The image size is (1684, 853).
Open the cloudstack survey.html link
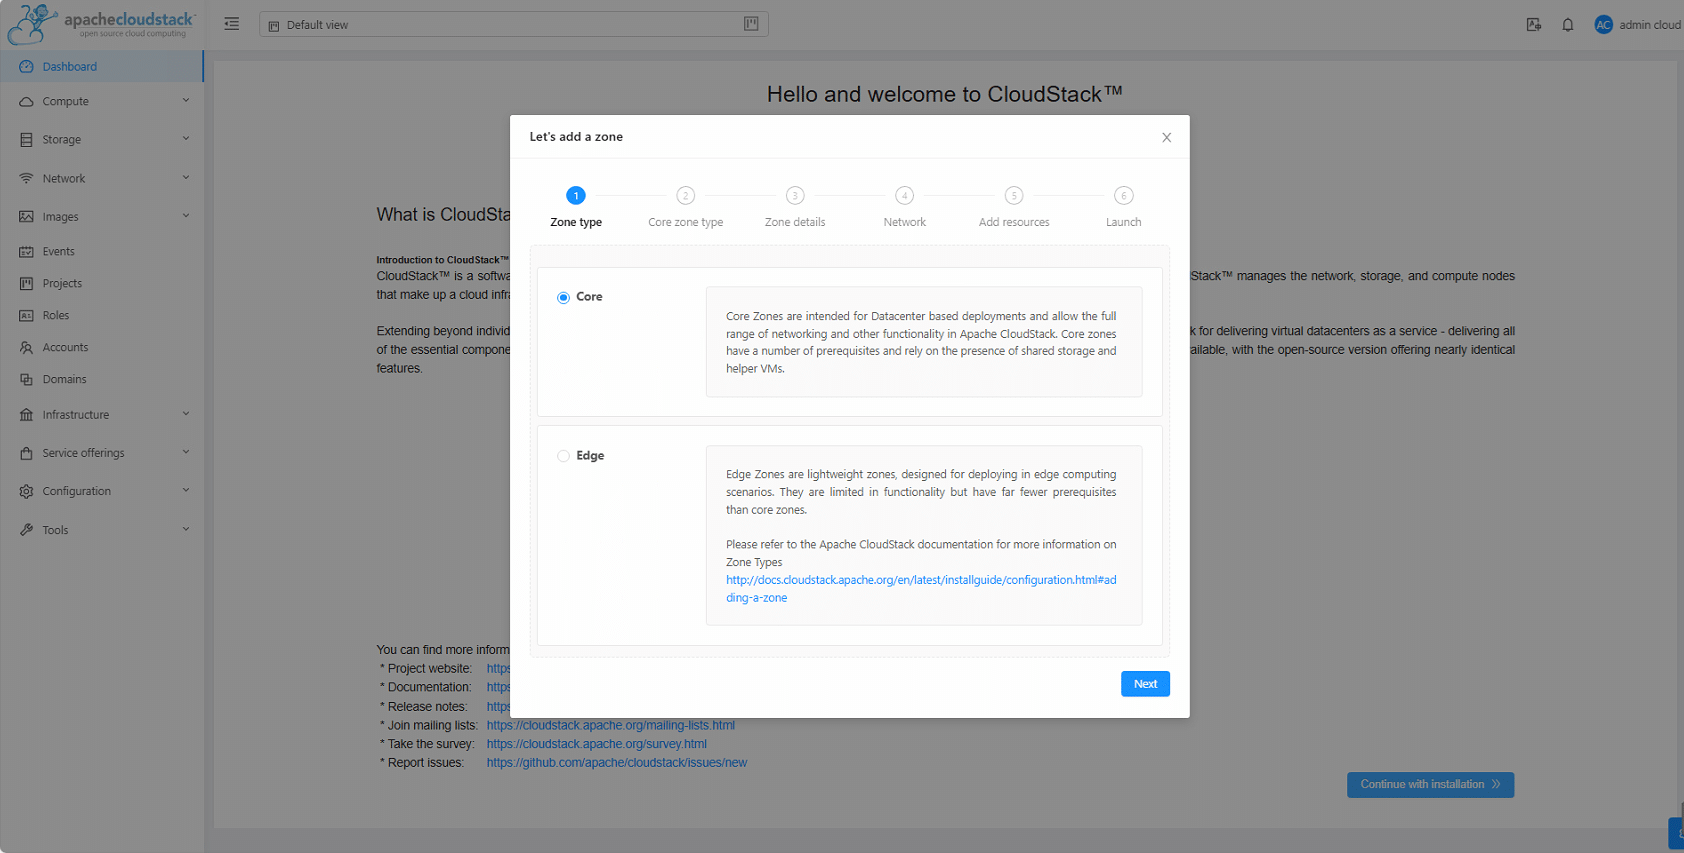(596, 745)
